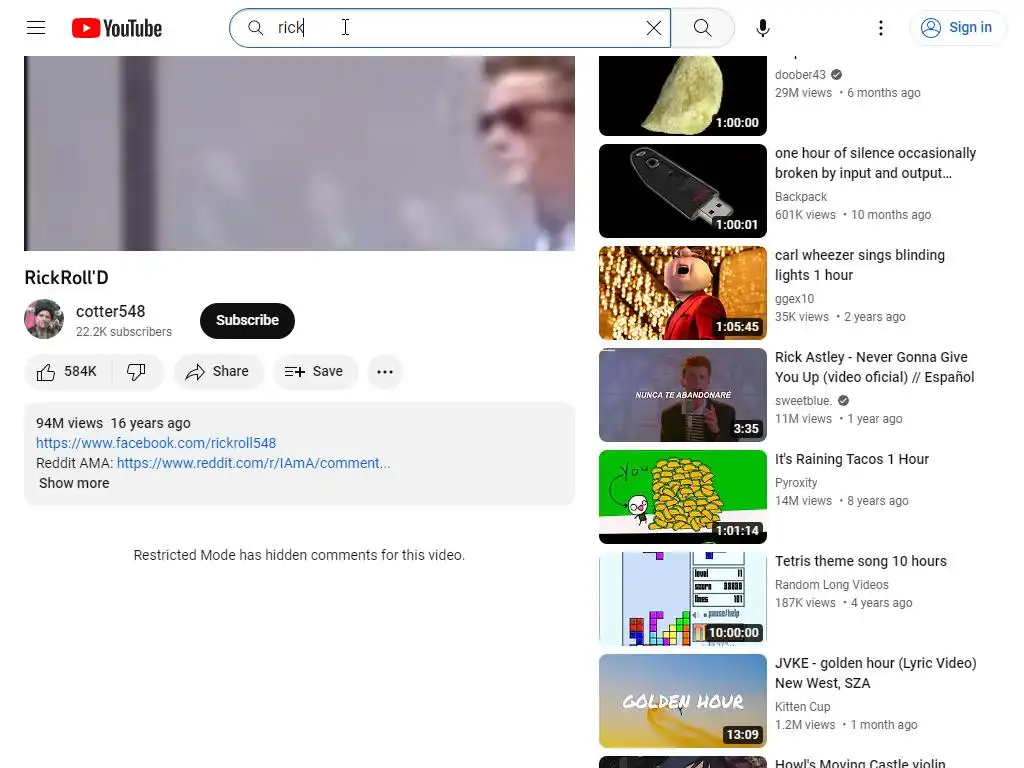
Task: Expand description with Show more
Action: 74,483
